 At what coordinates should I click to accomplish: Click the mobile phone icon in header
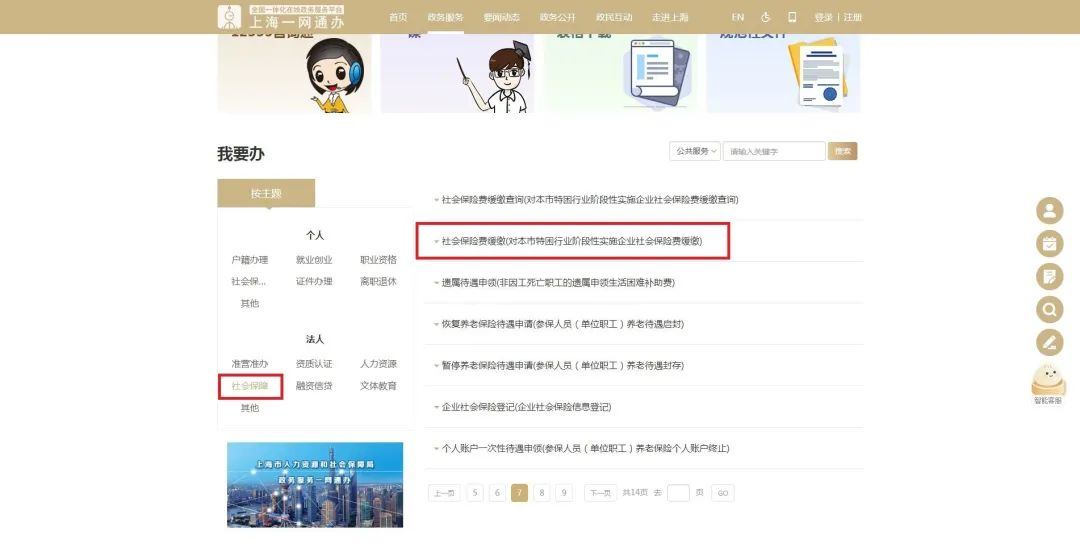coord(792,17)
